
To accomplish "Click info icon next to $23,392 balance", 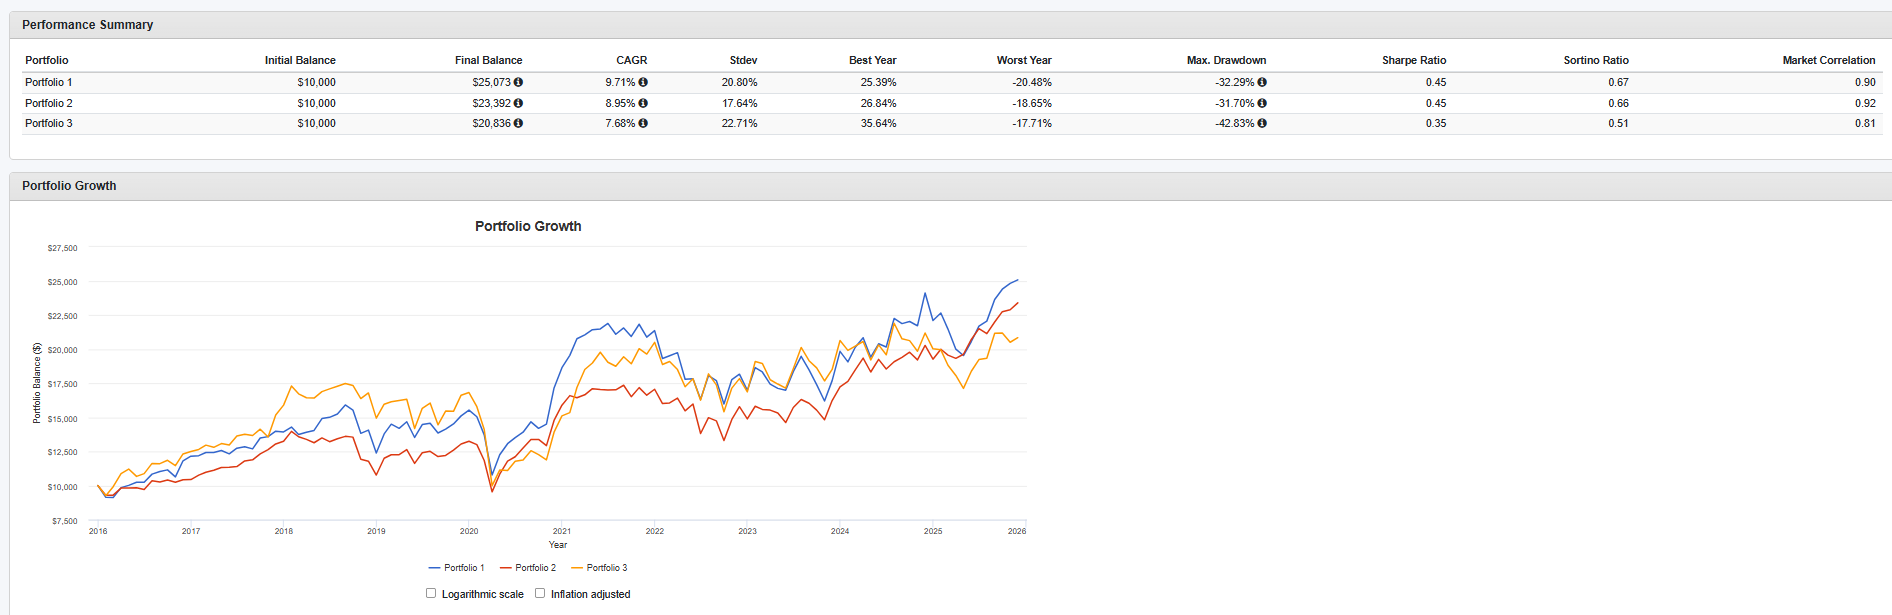I will click(518, 103).
